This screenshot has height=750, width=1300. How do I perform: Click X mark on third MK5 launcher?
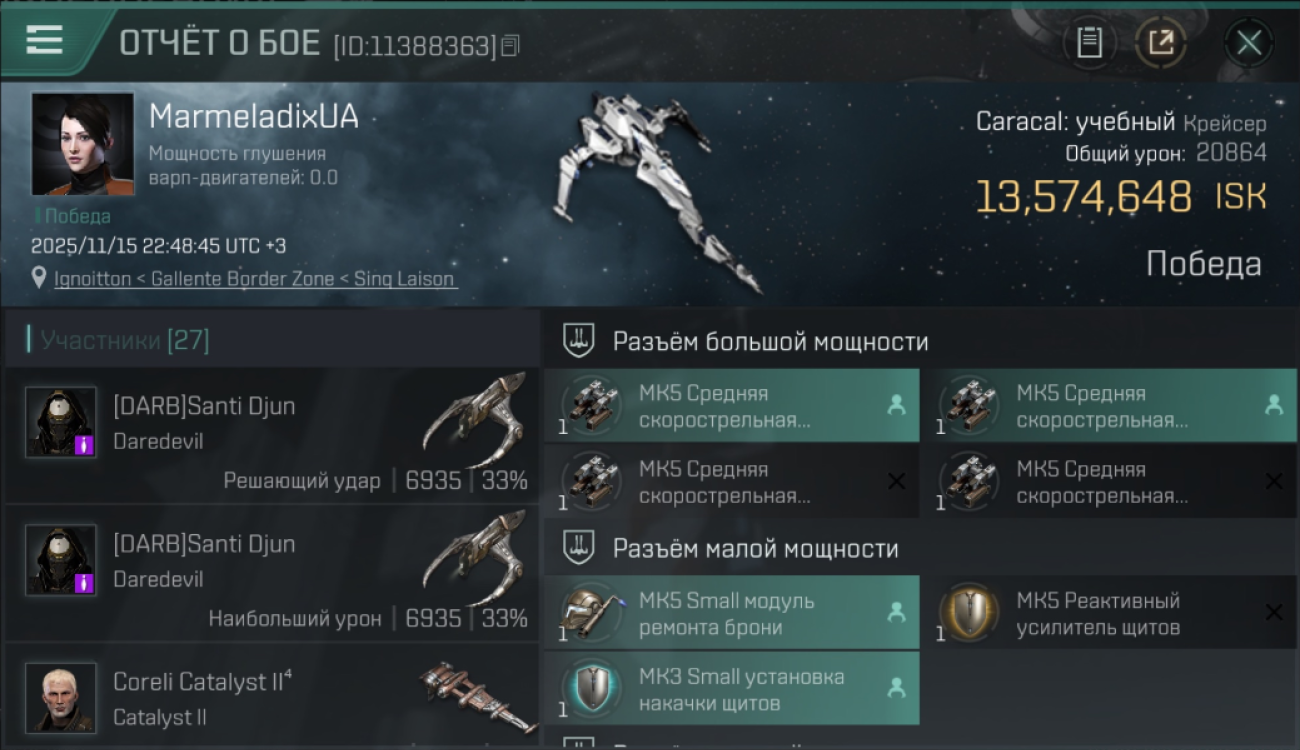896,481
